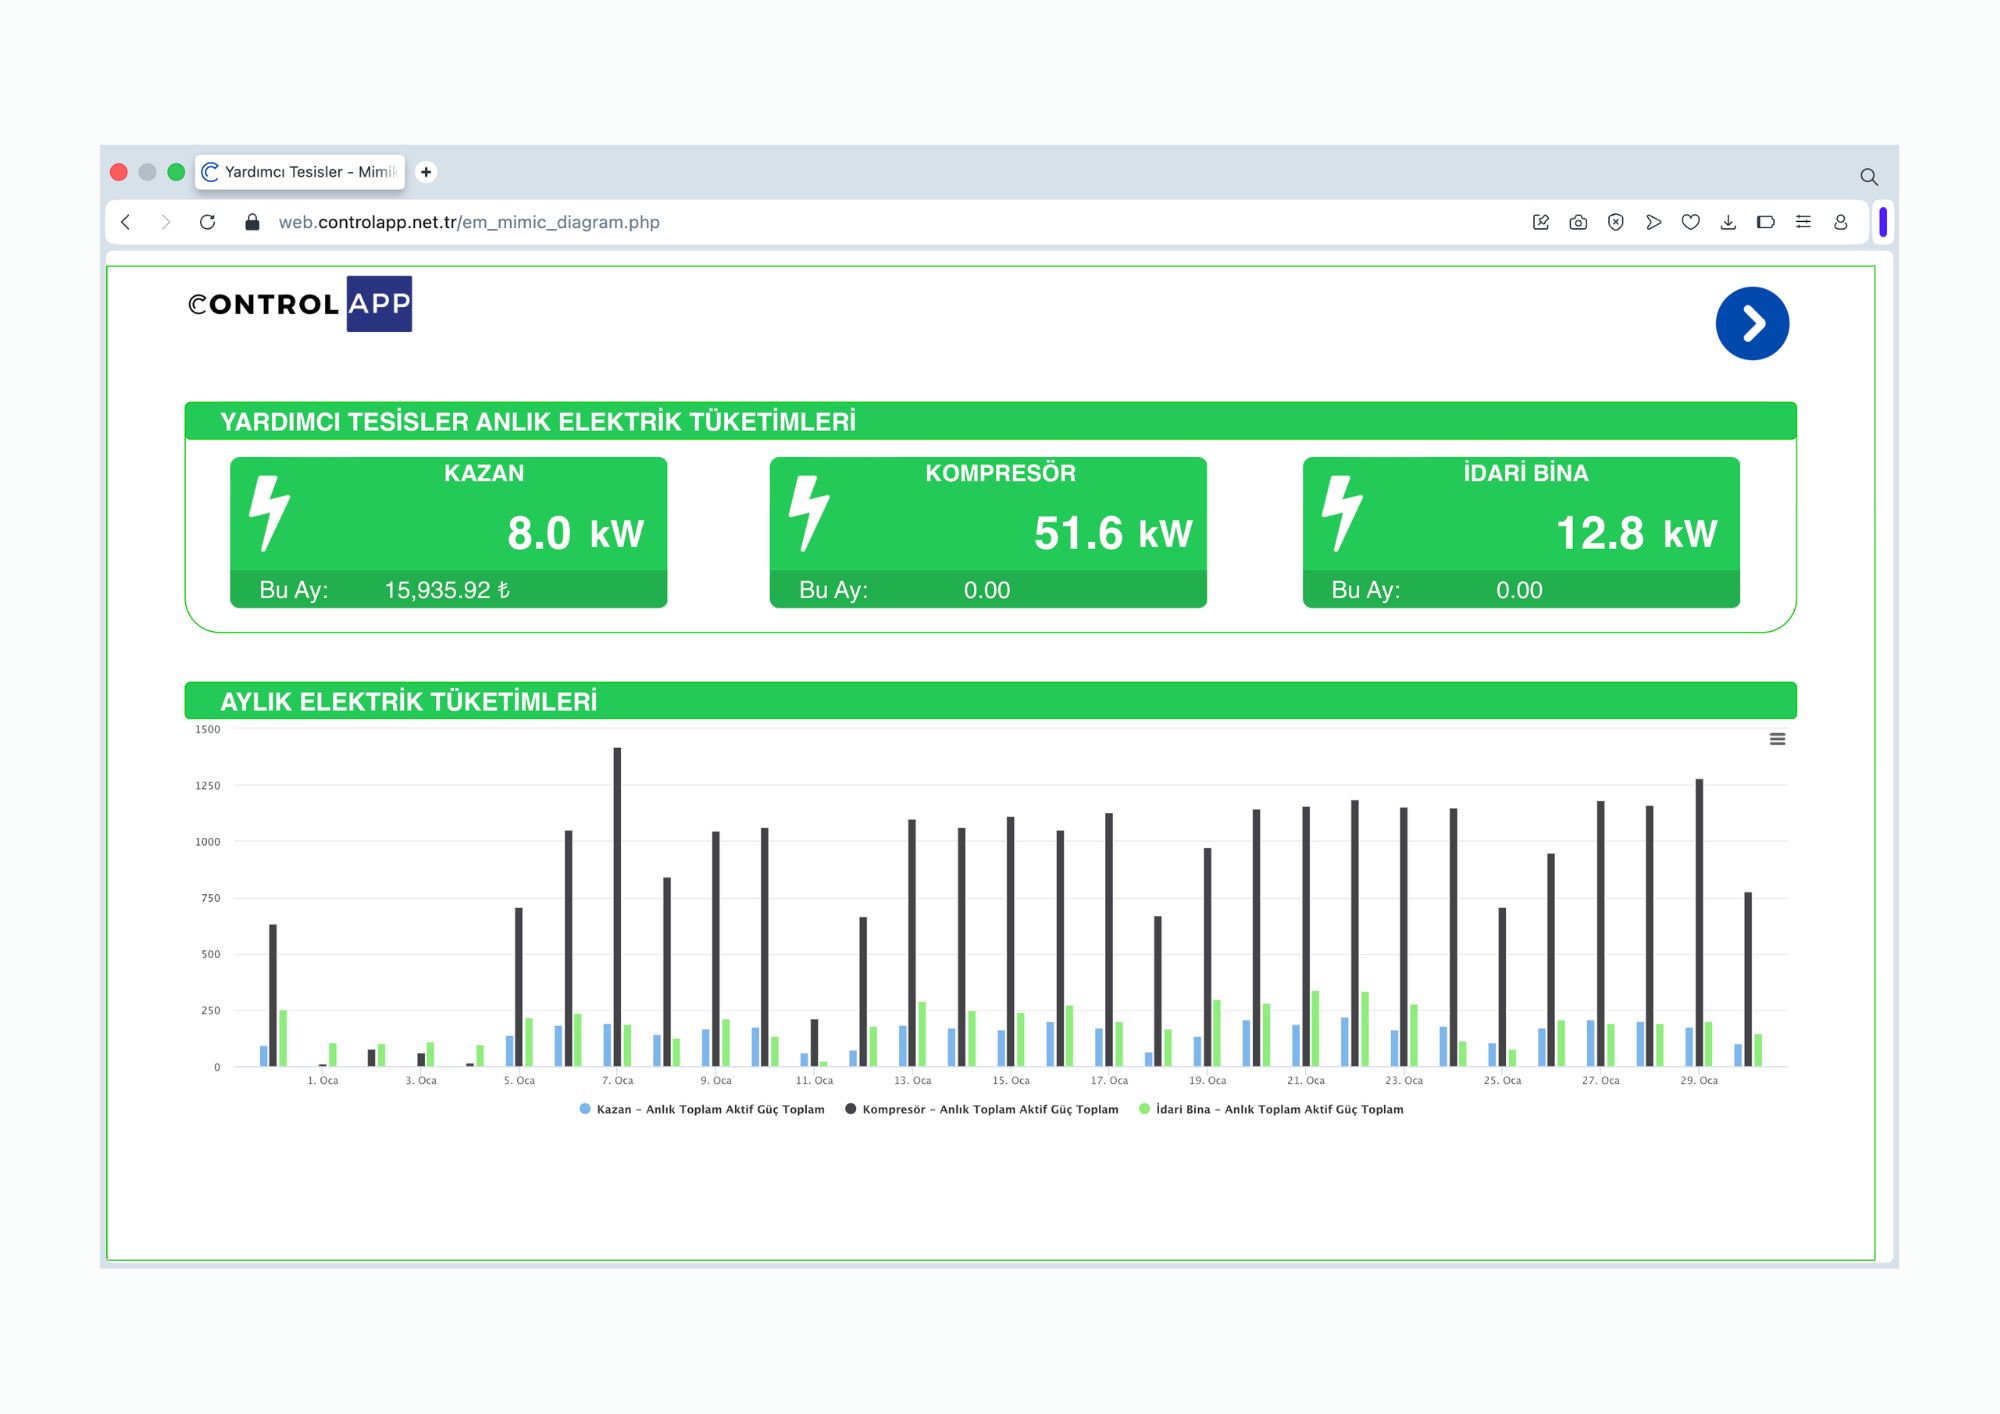Open the downloads icon in browser toolbar
This screenshot has width=2000, height=1414.
(x=1728, y=222)
